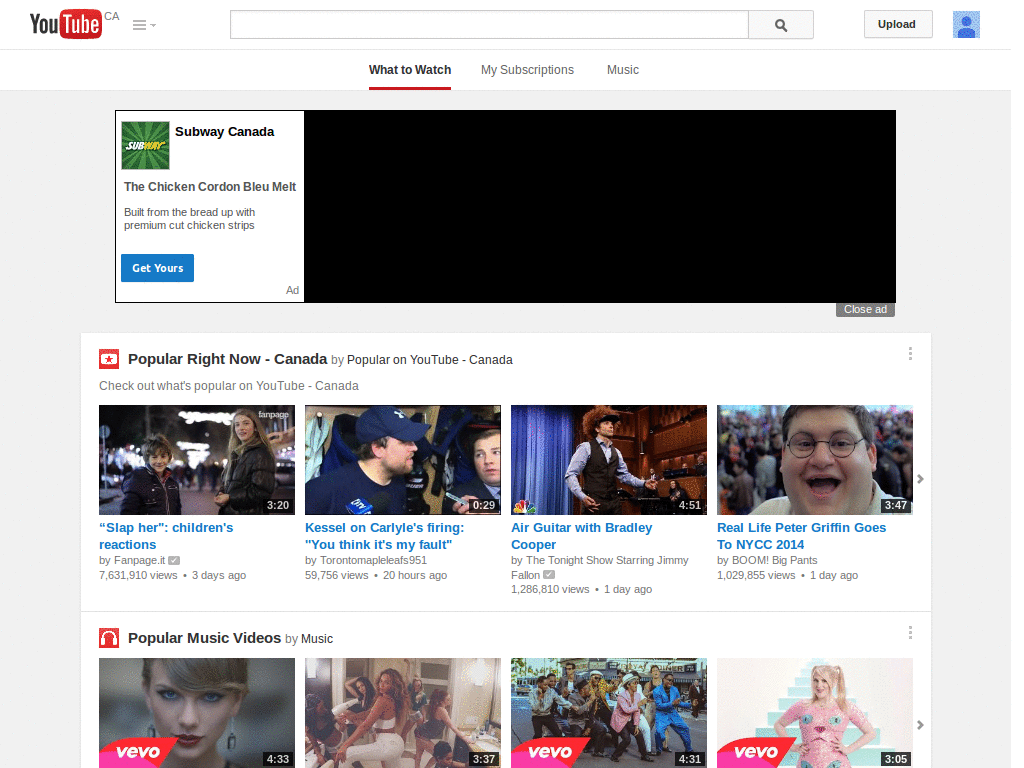
Task: Click the Upload button
Action: (897, 24)
